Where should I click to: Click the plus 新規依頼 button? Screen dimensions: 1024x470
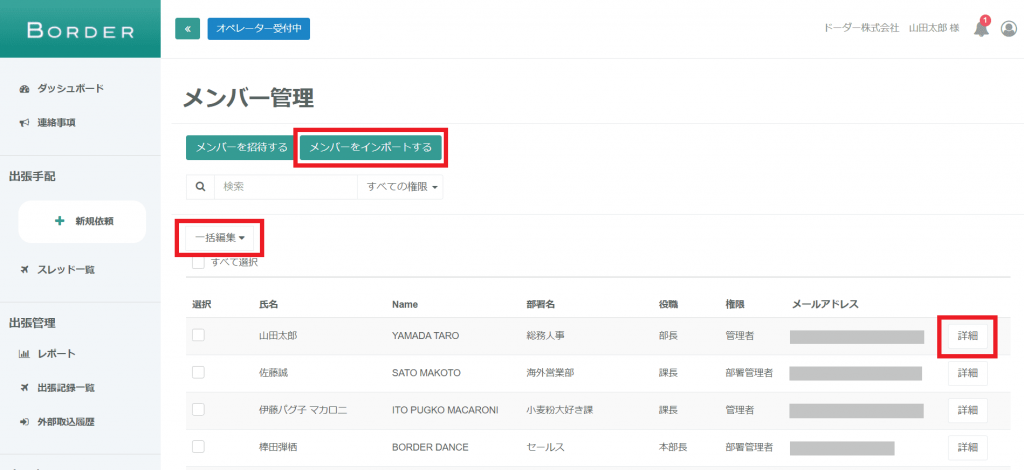click(82, 221)
